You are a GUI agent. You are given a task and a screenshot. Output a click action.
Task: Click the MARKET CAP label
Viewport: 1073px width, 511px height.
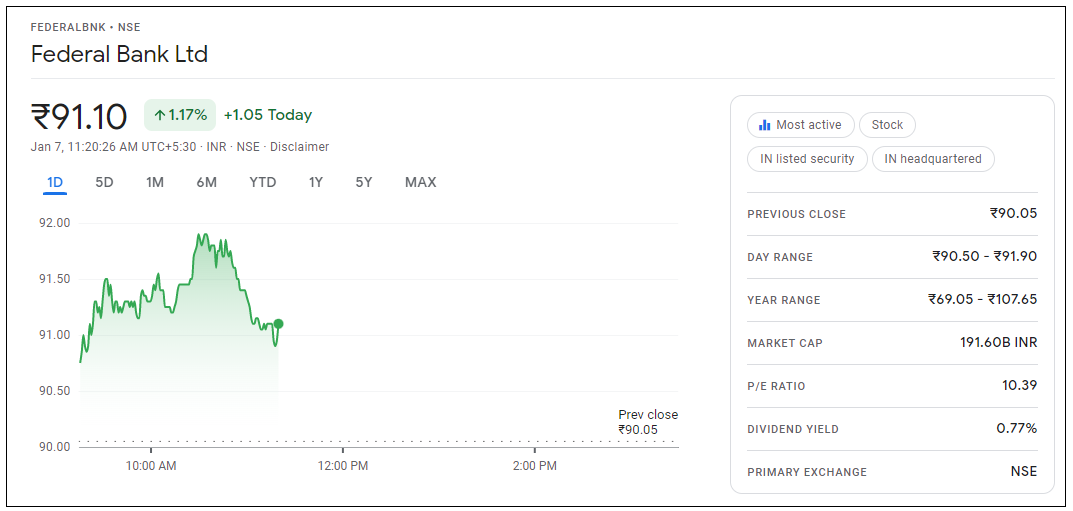[x=785, y=343]
